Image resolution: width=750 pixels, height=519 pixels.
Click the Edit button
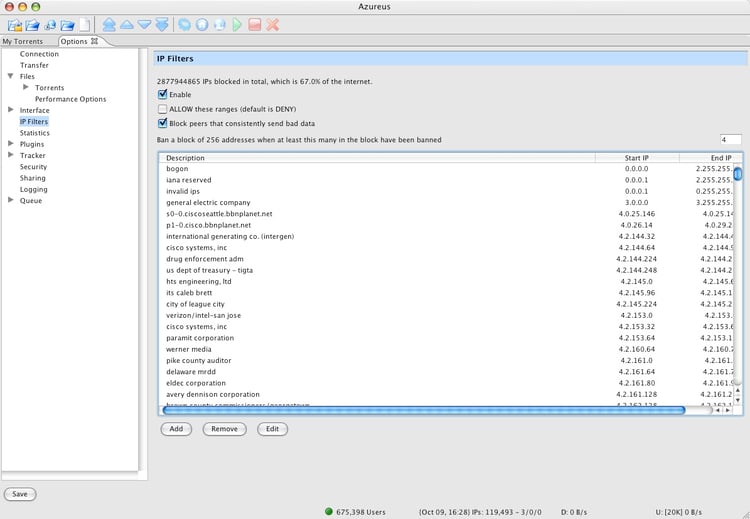(272, 429)
